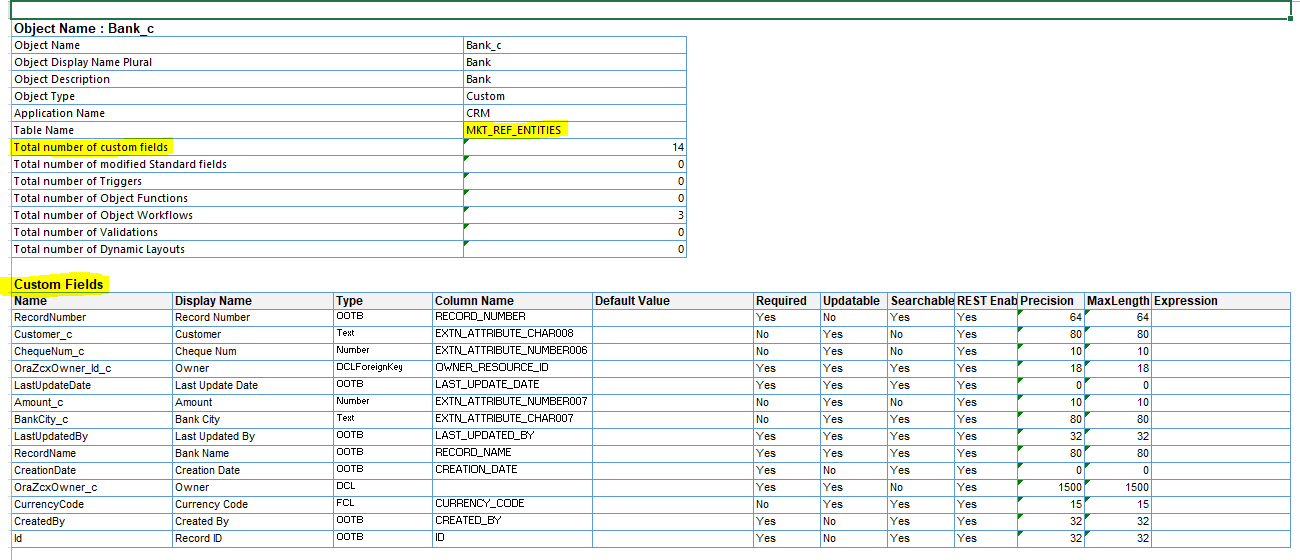
Task: Select the 'CreationDate' field name cell
Action: [92, 470]
